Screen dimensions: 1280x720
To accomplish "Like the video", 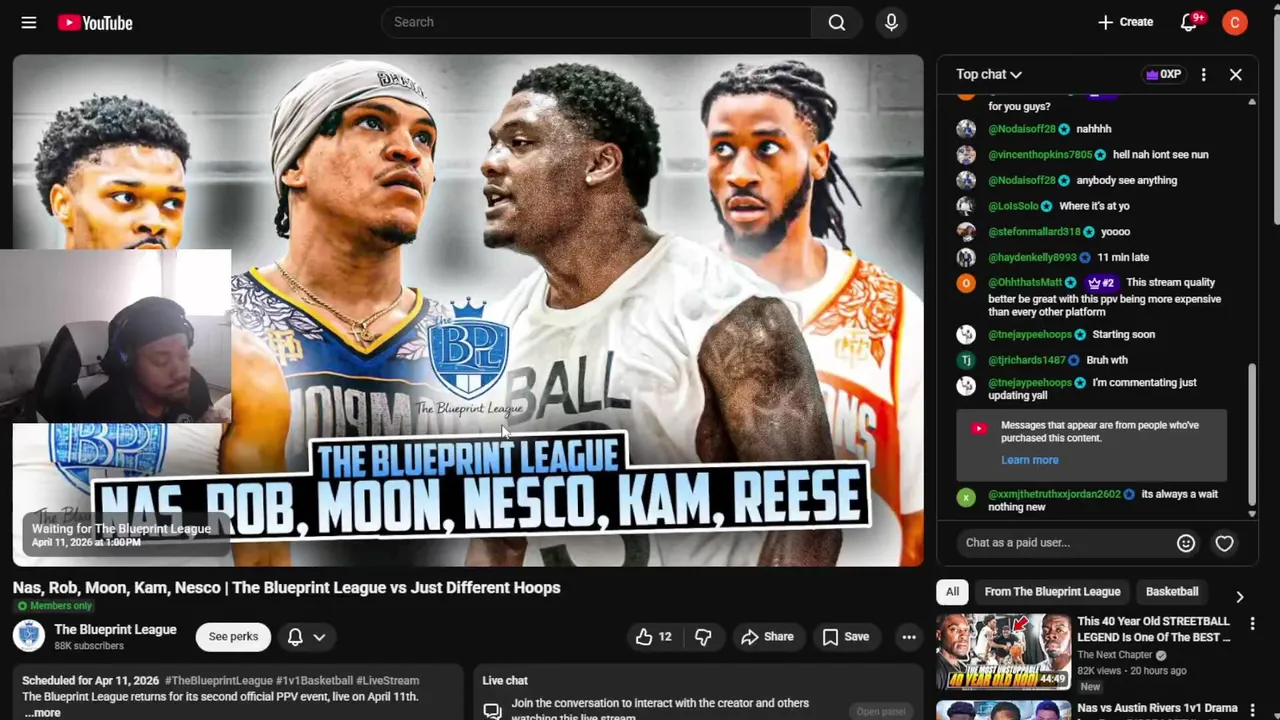I will click(x=654, y=637).
